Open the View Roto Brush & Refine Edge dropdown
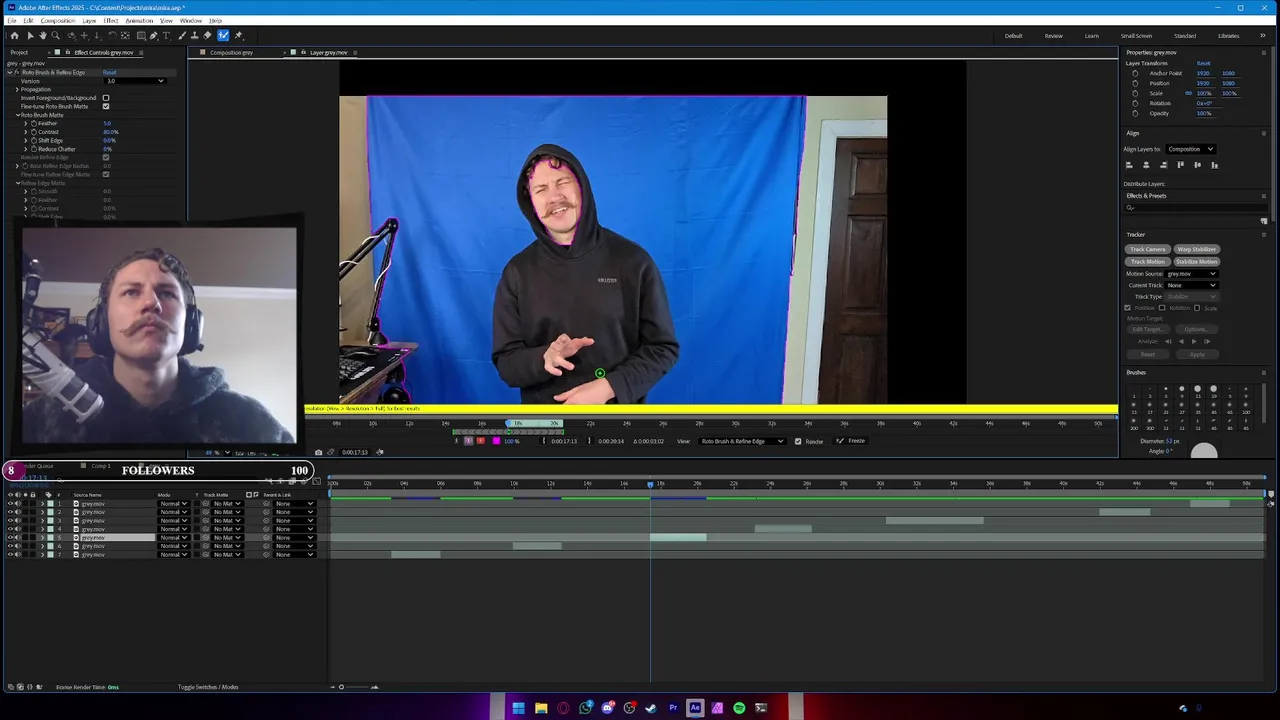1280x720 pixels. [742, 441]
